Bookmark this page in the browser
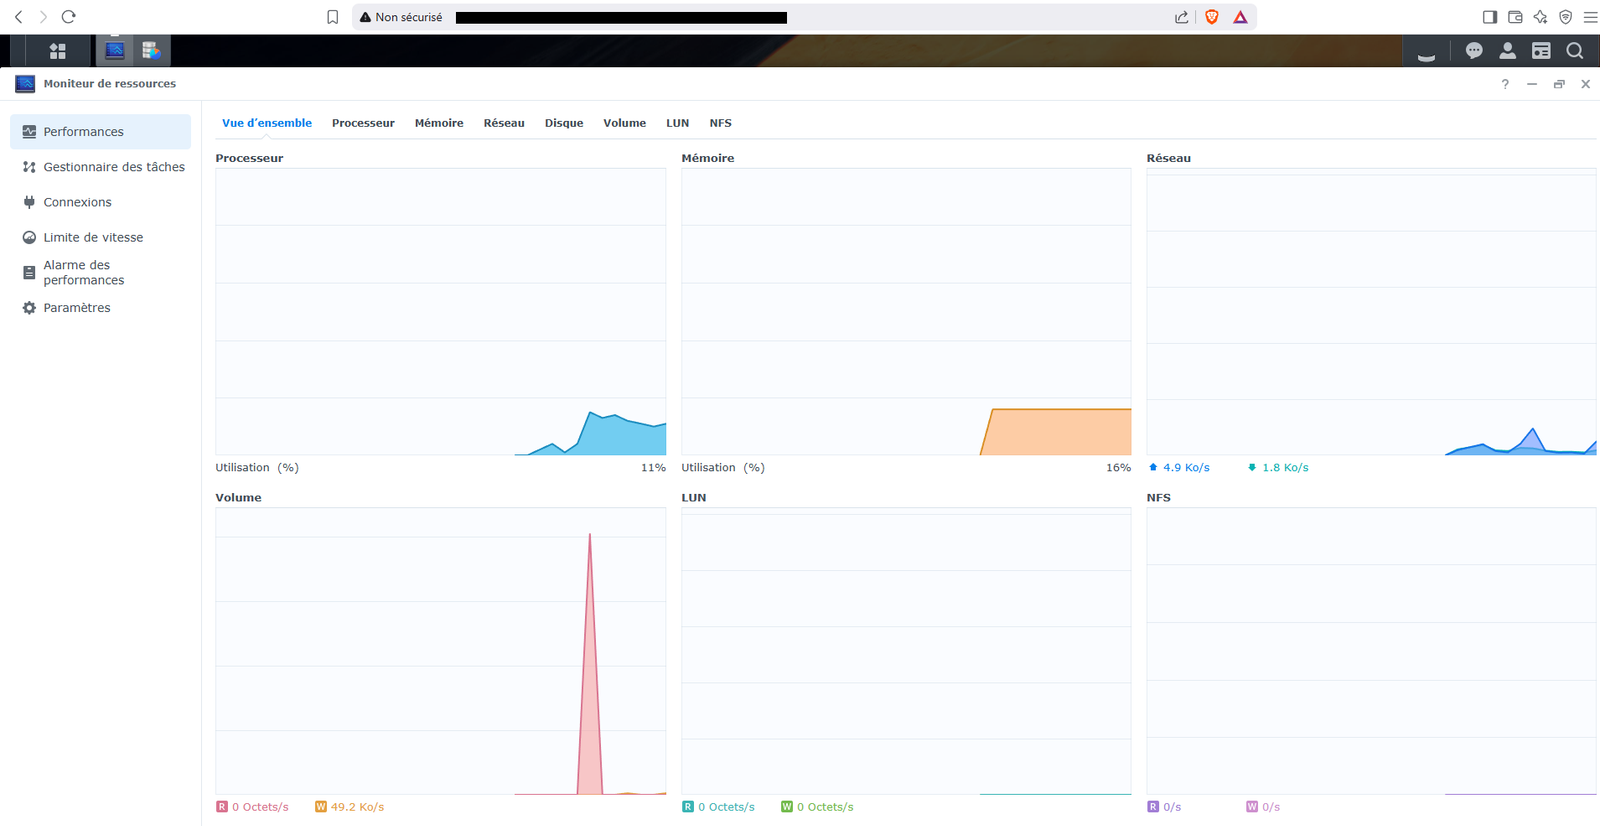Viewport: 1600px width, 826px height. click(x=333, y=17)
